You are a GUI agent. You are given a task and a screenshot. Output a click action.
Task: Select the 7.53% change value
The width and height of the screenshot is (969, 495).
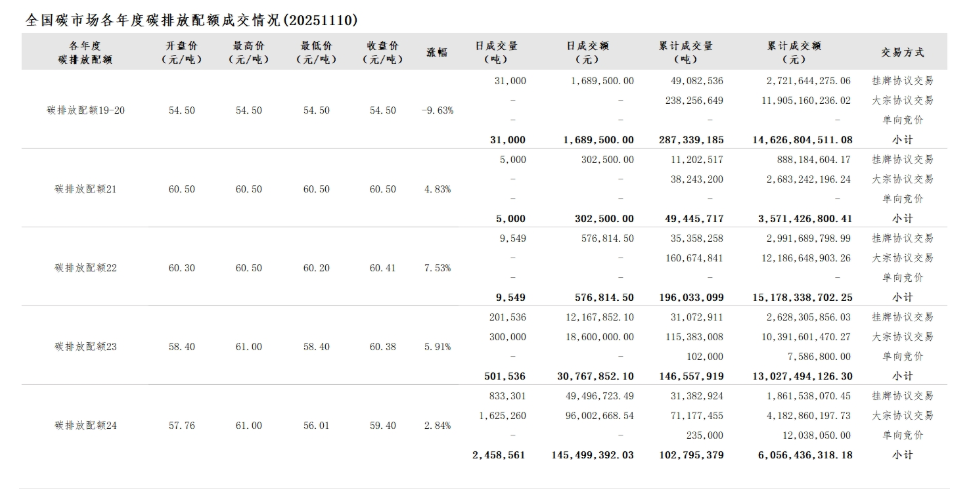(437, 268)
